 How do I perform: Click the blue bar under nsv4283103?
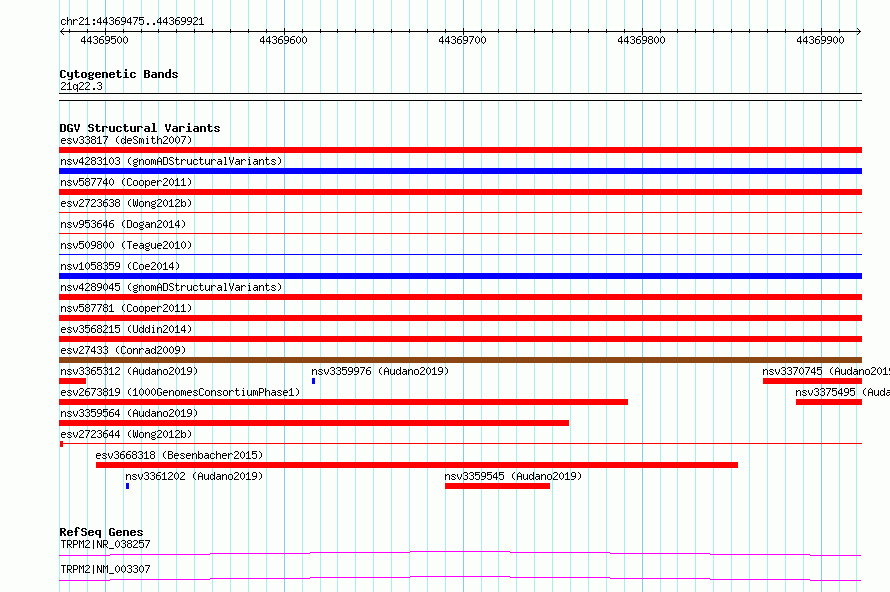(460, 171)
